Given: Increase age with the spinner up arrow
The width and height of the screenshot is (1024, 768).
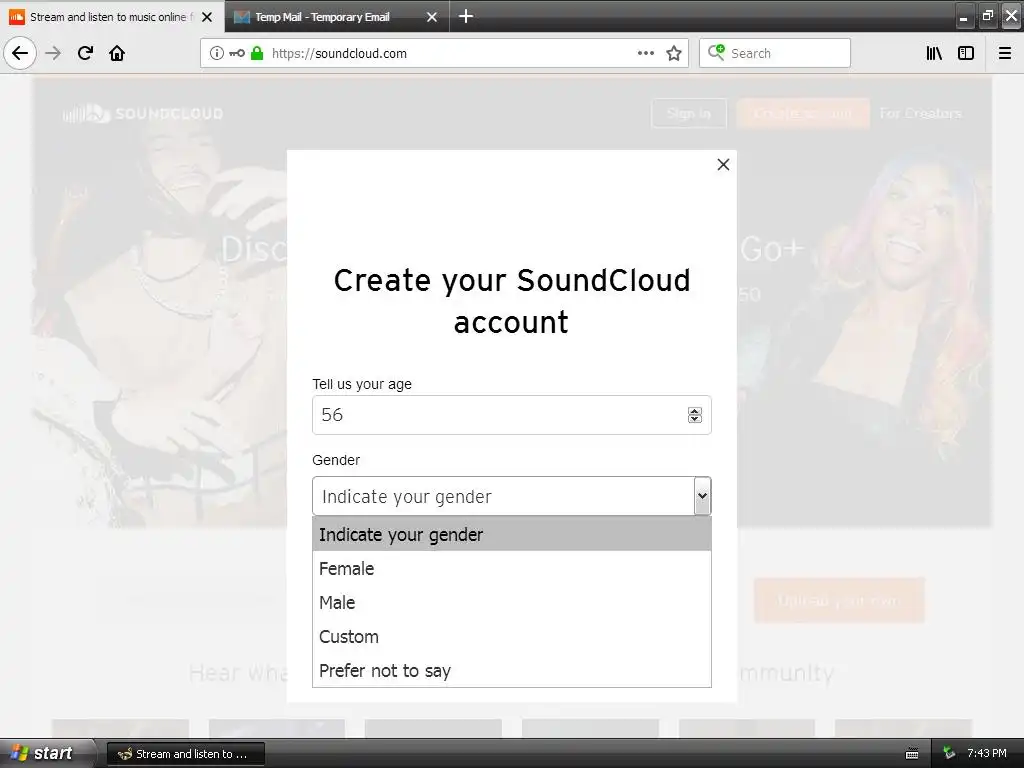Looking at the screenshot, I should [x=695, y=411].
